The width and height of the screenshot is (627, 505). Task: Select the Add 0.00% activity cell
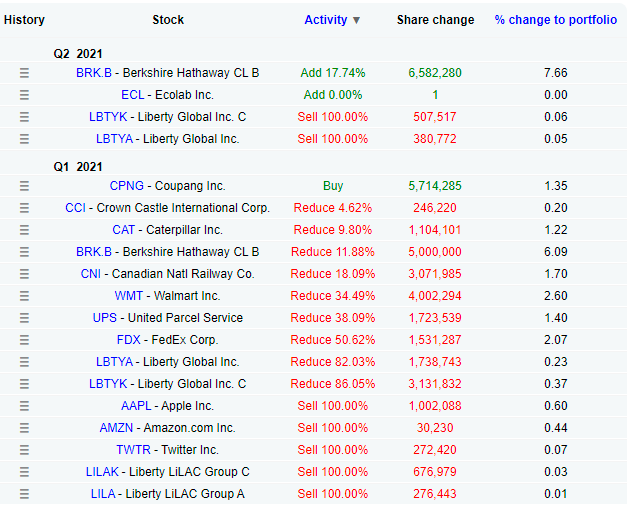point(333,95)
